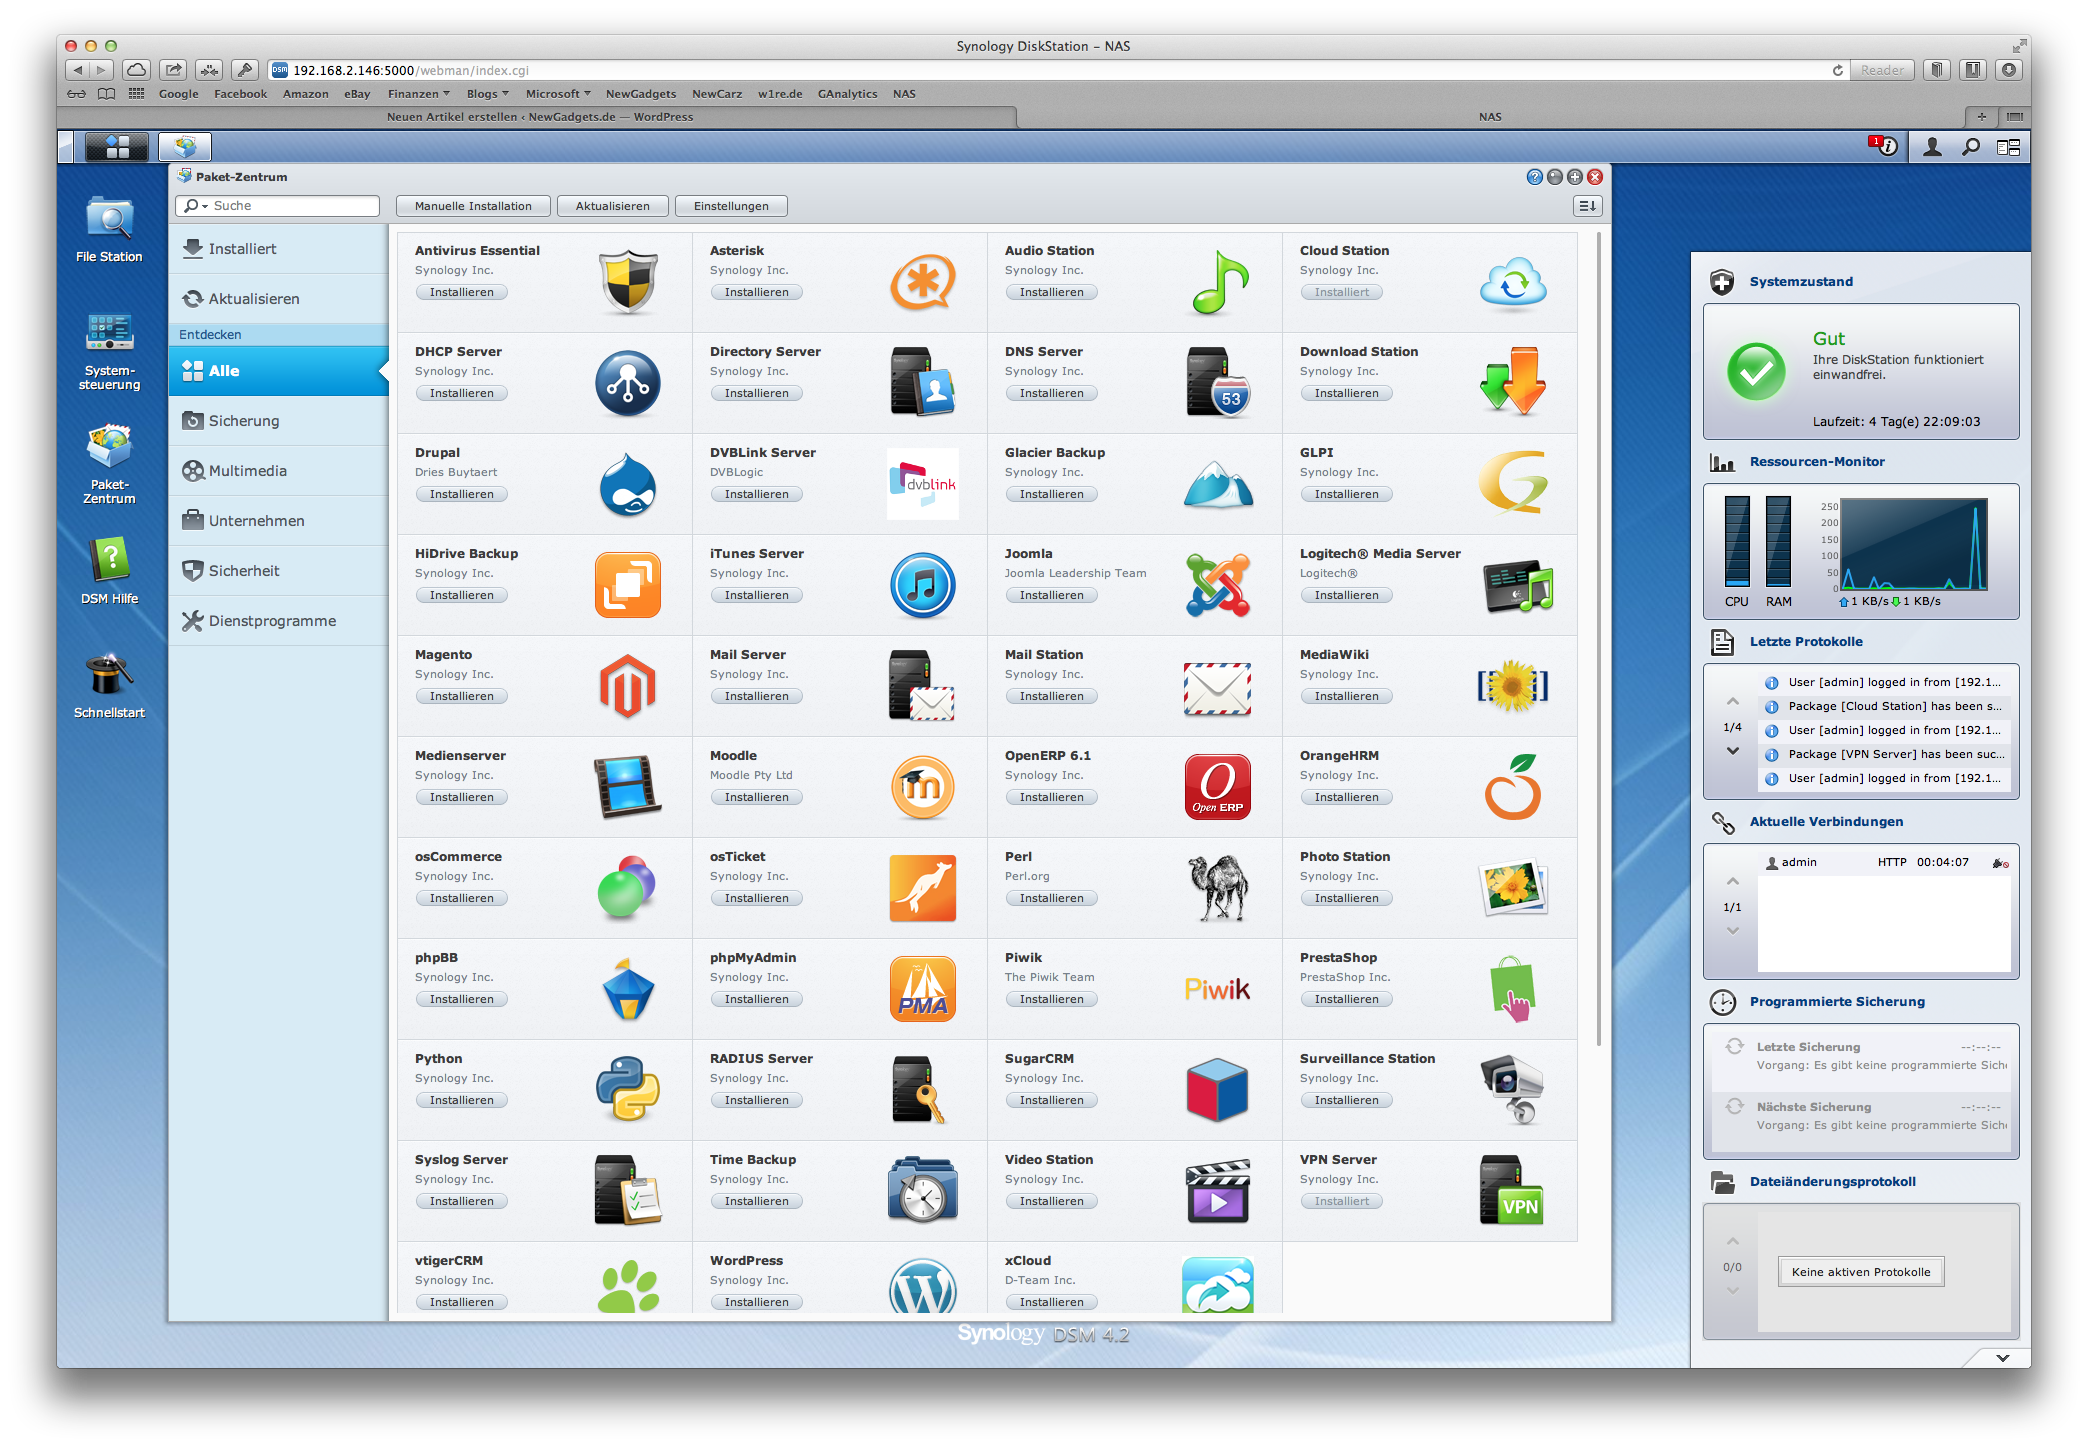Open Paket-Zentrum taskbar window button
This screenshot has width=2088, height=1447.
184,147
